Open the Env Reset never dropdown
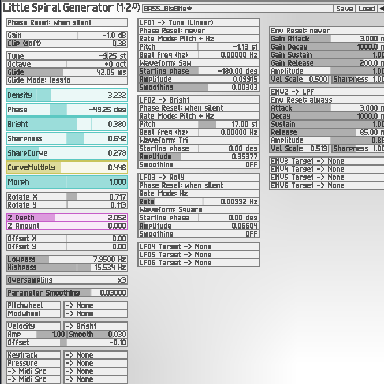Image resolution: width=384 pixels, height=384 pixels. pos(327,31)
